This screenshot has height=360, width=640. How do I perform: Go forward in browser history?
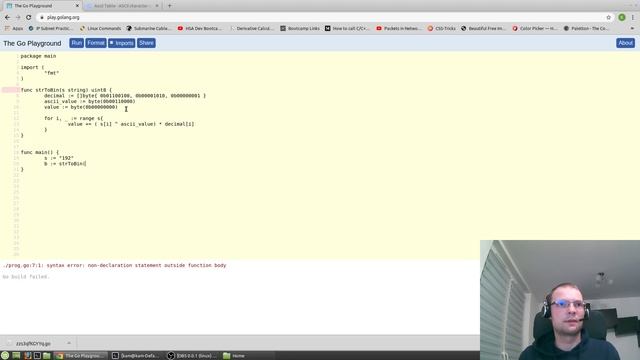[18, 18]
